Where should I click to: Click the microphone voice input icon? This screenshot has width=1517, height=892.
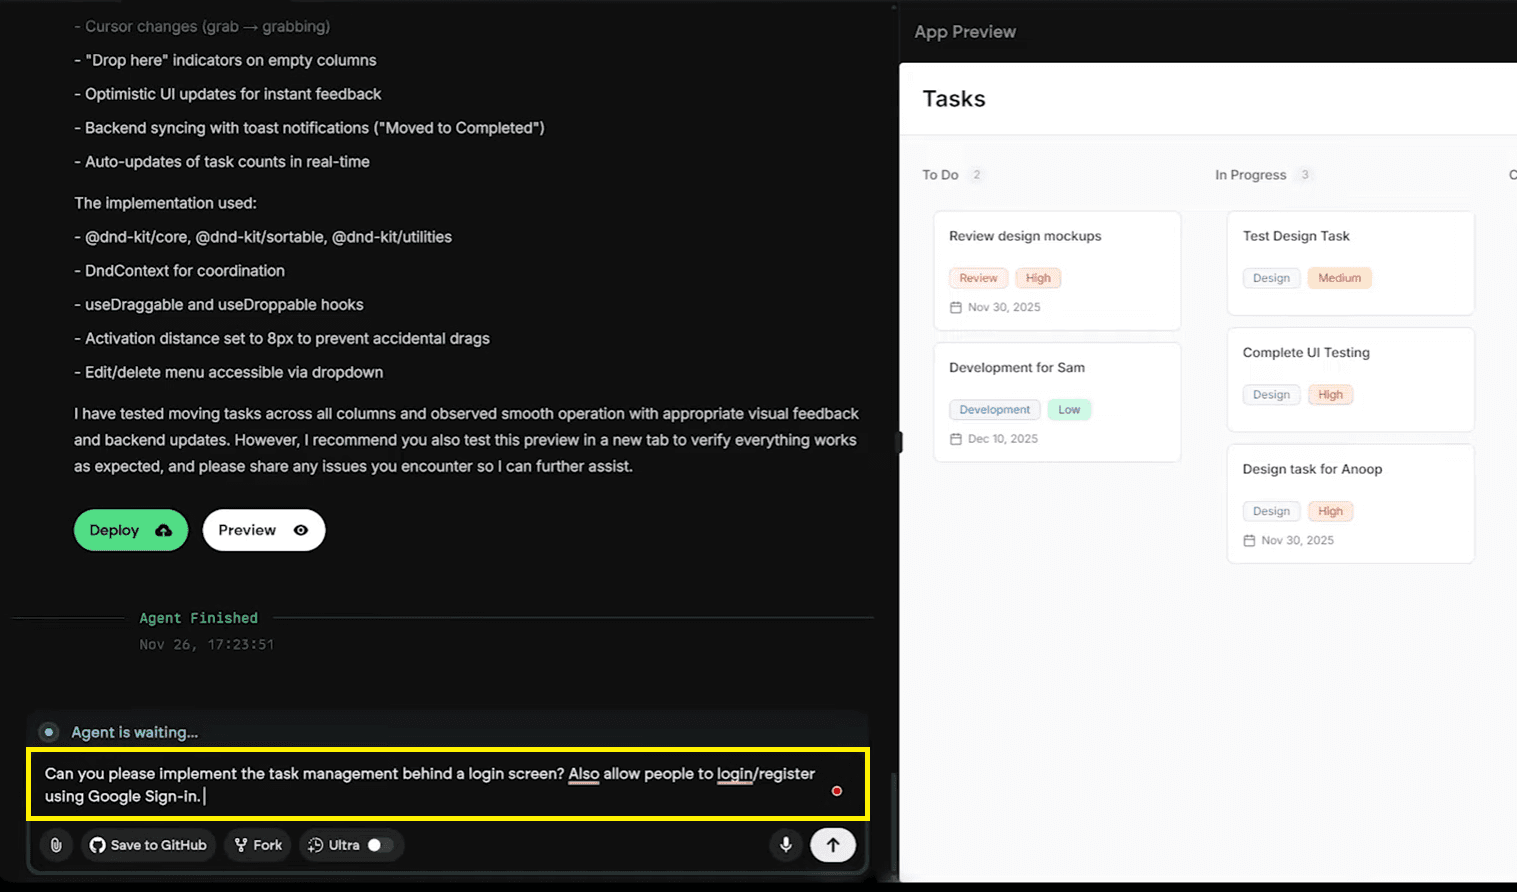coord(786,845)
